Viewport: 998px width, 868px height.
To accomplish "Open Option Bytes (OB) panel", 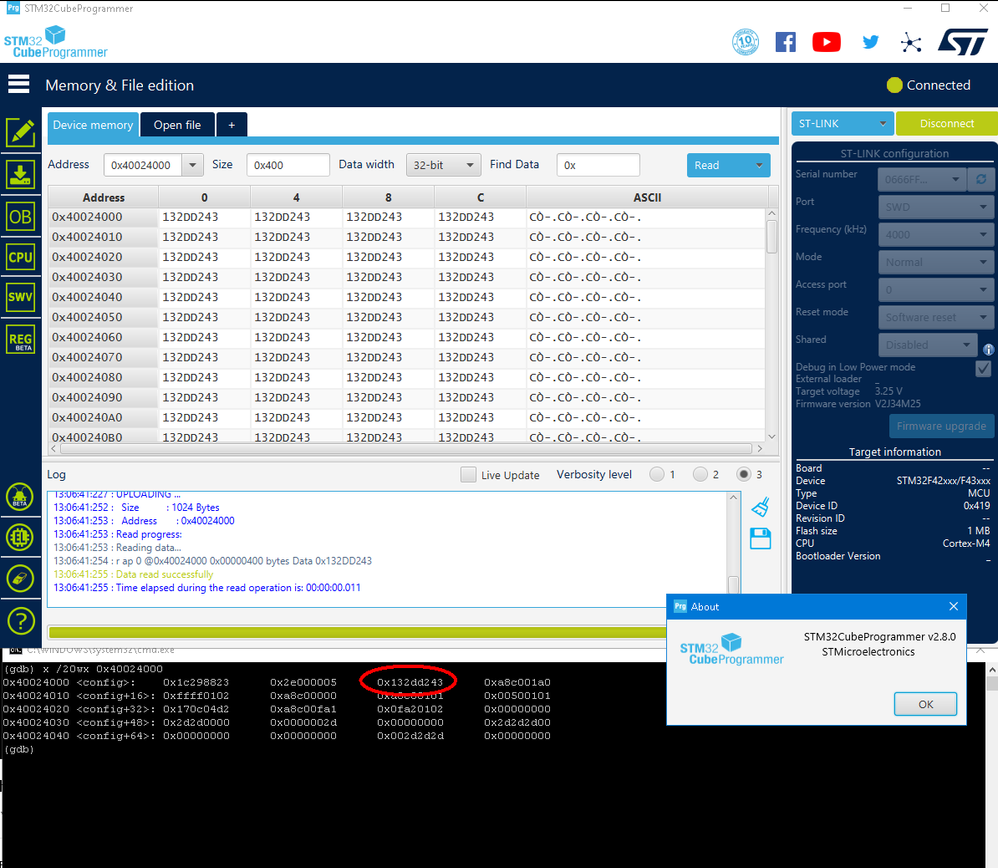I will (x=20, y=217).
